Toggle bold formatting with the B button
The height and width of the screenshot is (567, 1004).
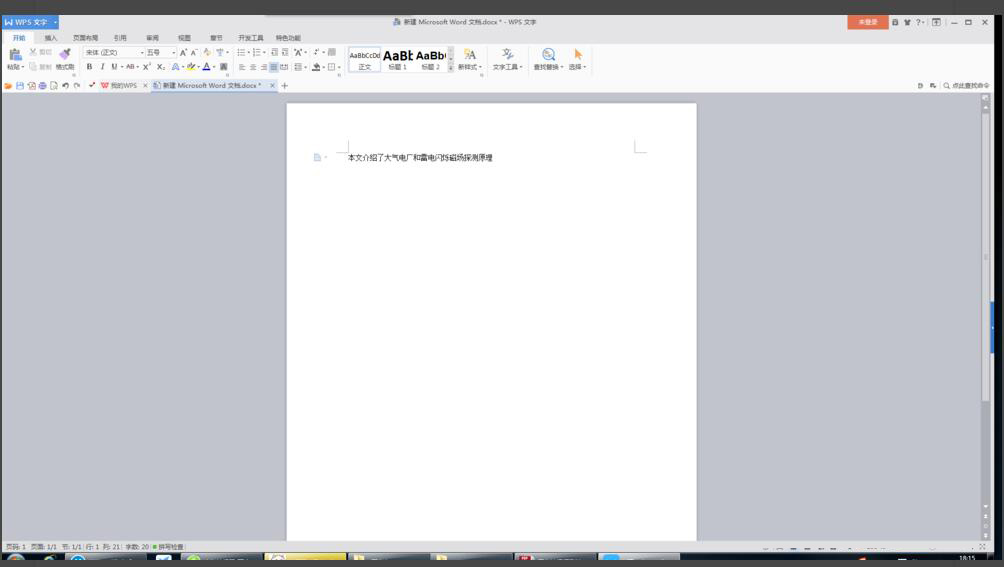click(x=89, y=67)
